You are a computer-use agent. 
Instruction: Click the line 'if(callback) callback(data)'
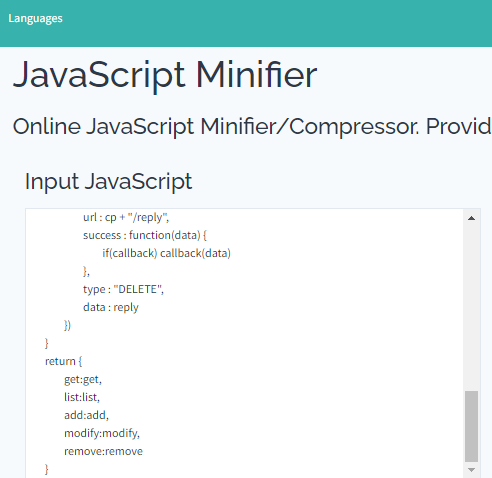167,254
